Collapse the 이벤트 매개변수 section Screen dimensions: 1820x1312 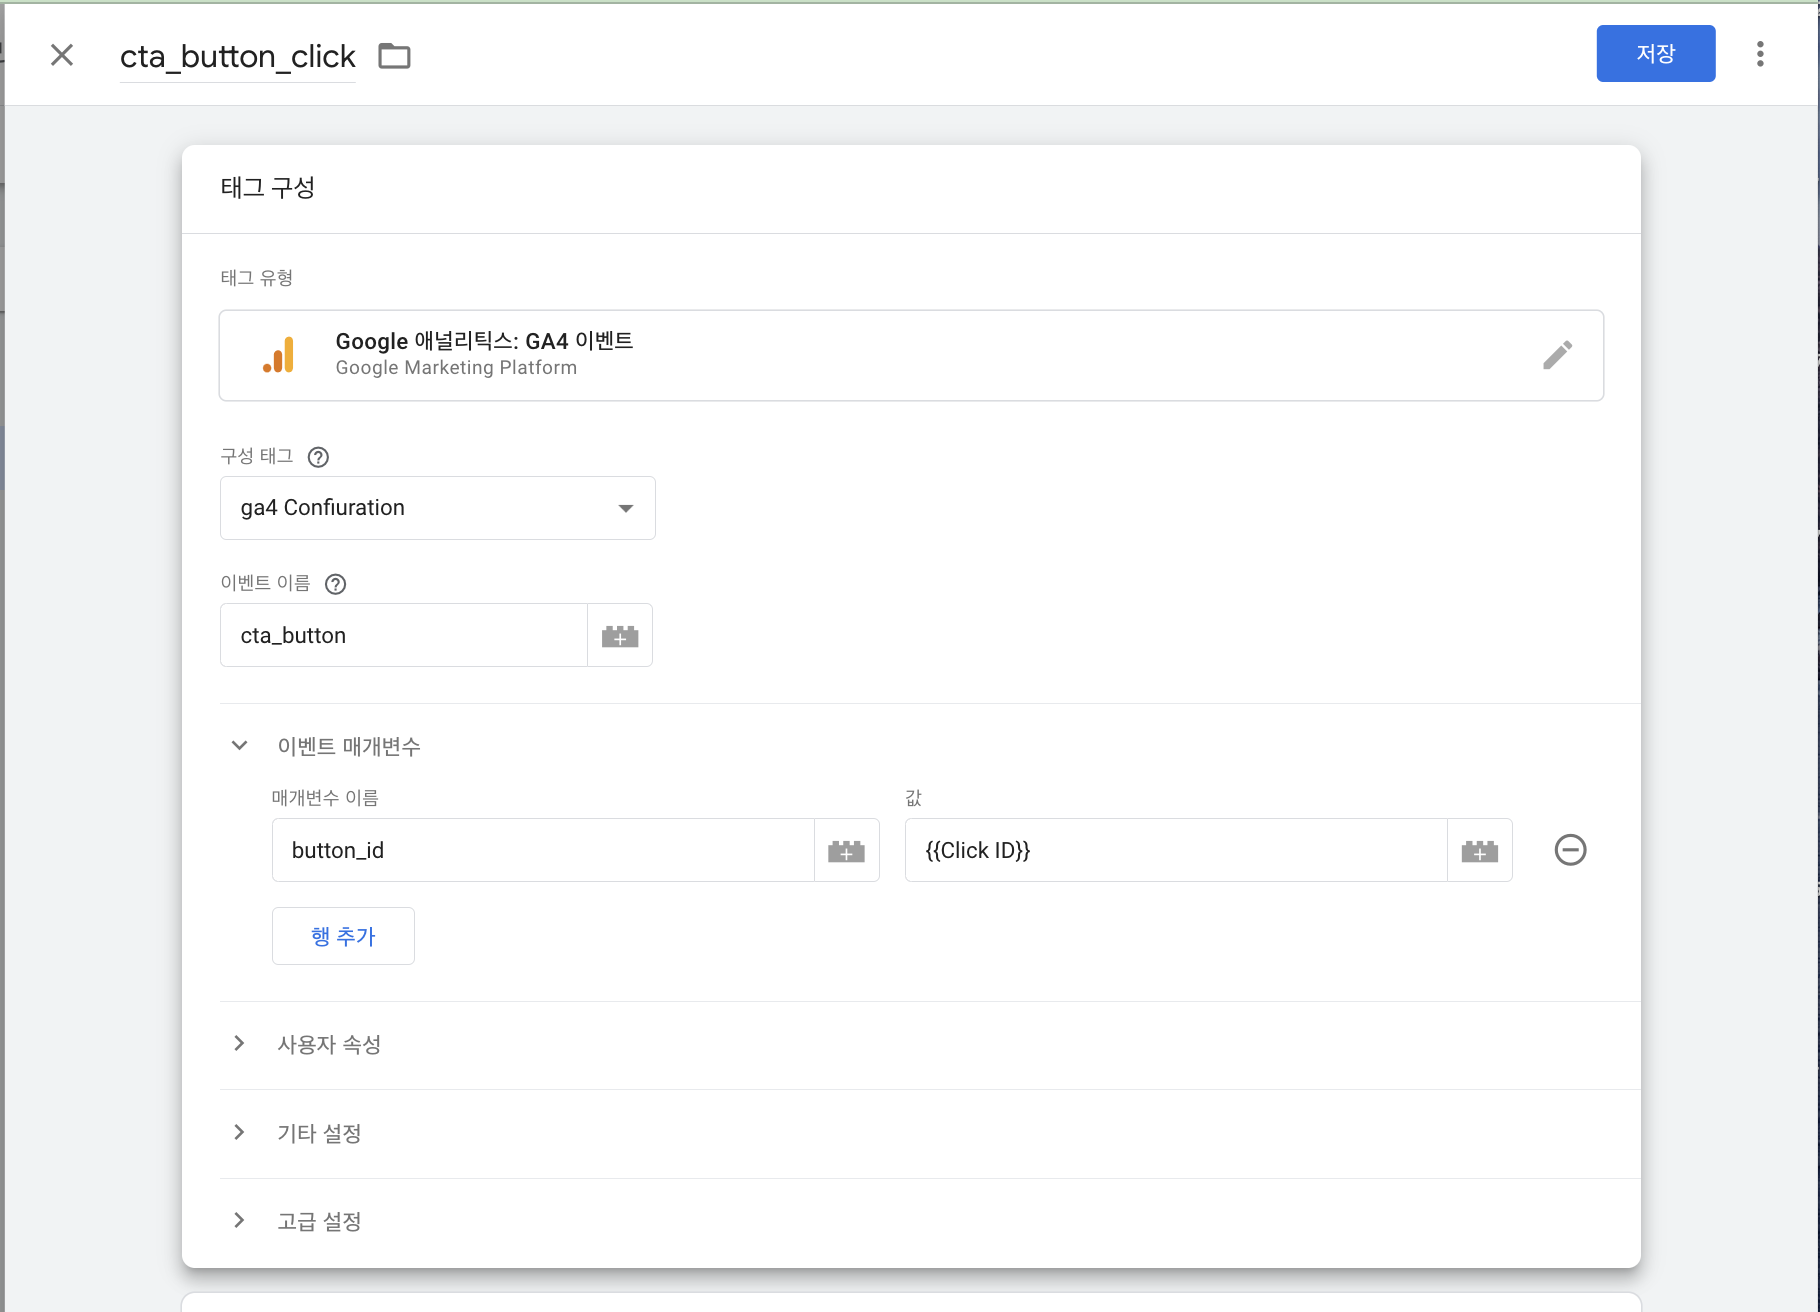[239, 746]
